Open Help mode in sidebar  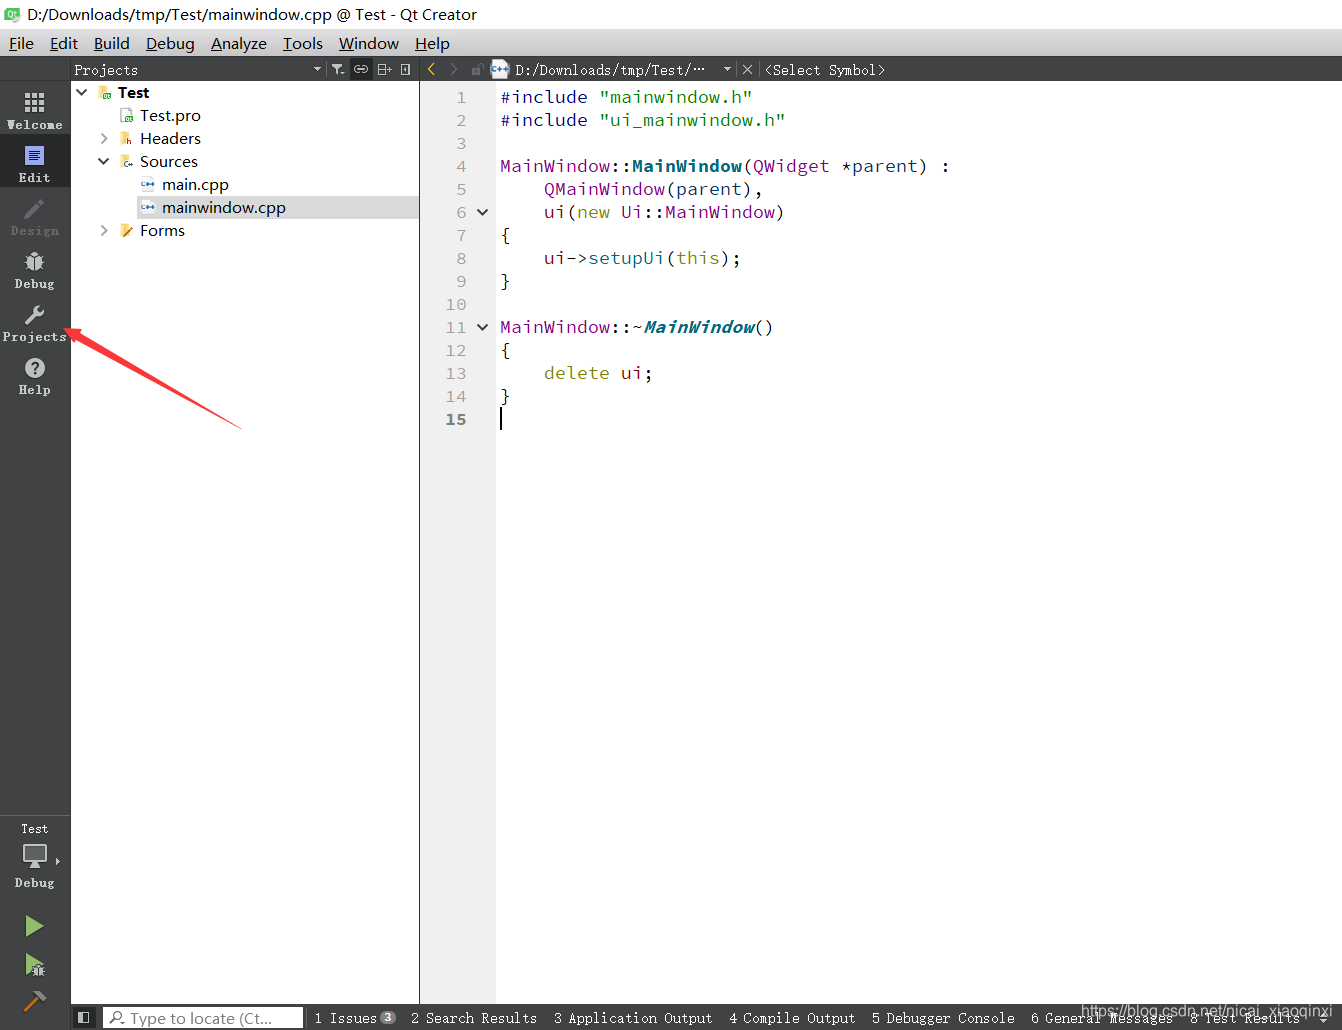pyautogui.click(x=35, y=375)
